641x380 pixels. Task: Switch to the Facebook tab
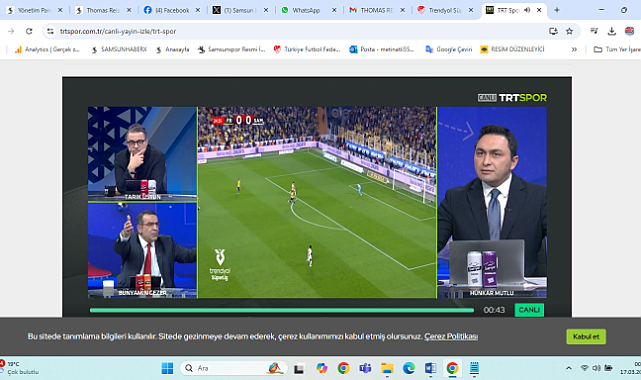click(172, 10)
